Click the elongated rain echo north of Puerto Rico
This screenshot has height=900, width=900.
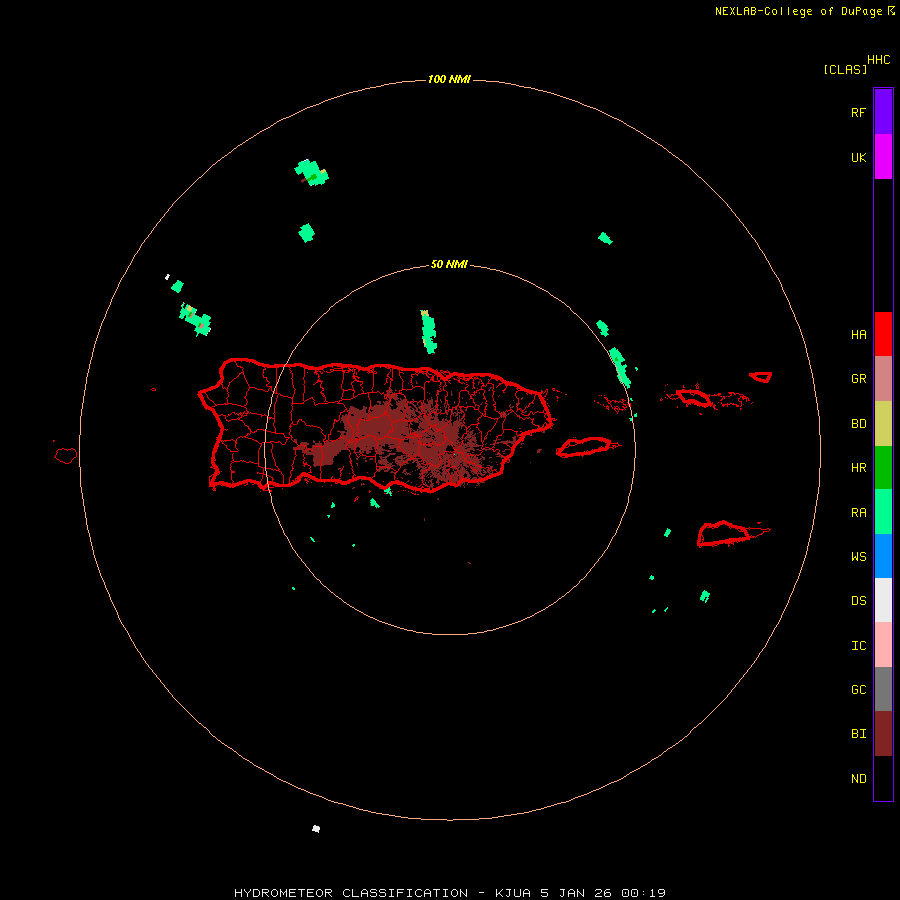428,331
